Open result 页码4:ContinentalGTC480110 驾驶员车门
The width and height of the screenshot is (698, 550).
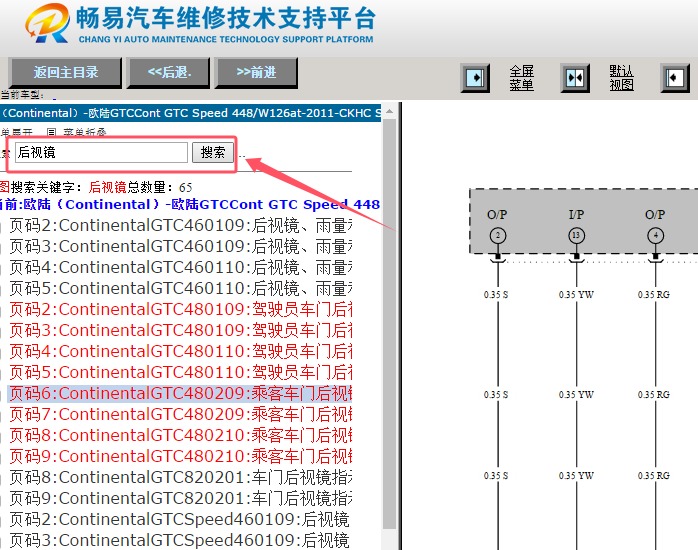tap(180, 351)
